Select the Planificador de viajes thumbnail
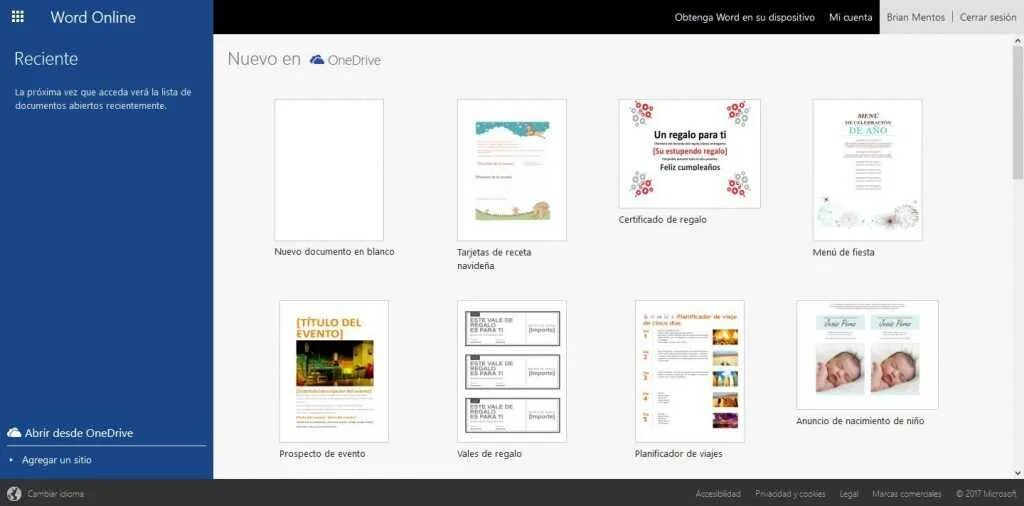The image size is (1024, 506). 690,371
